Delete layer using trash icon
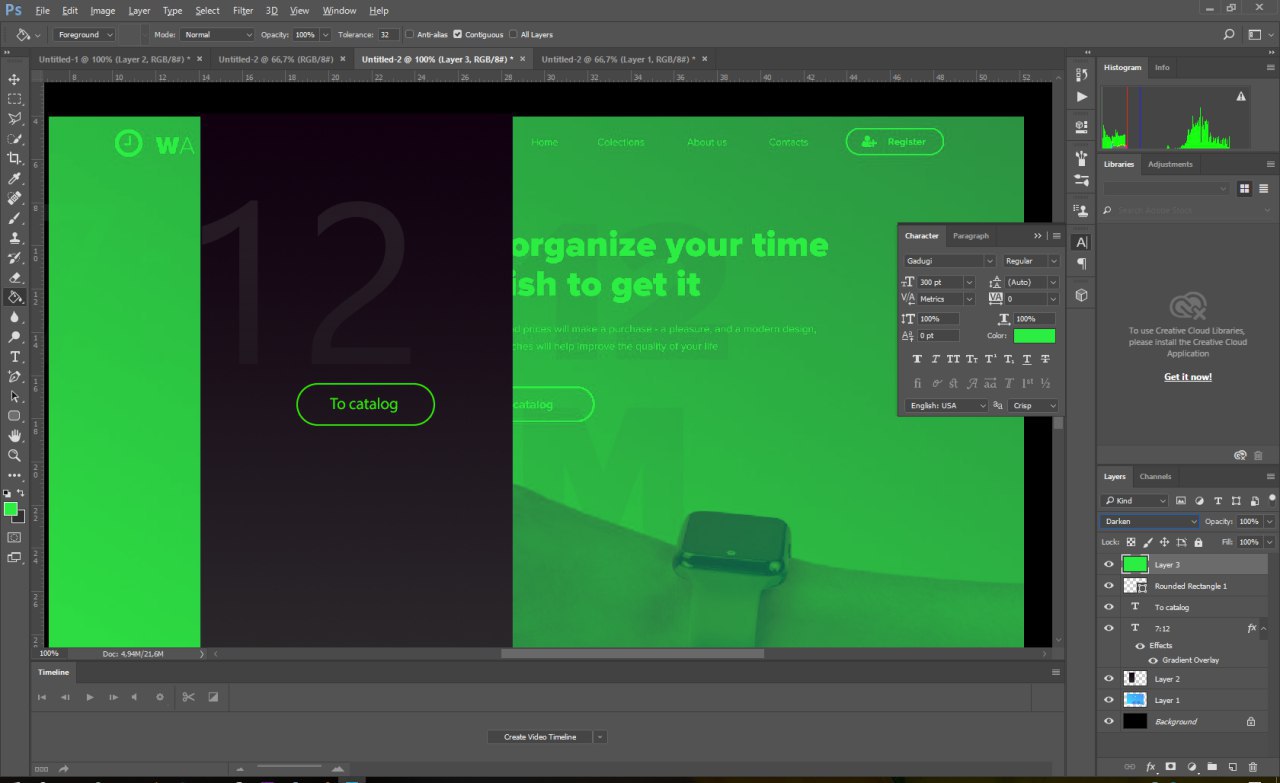1280x783 pixels. [1253, 767]
